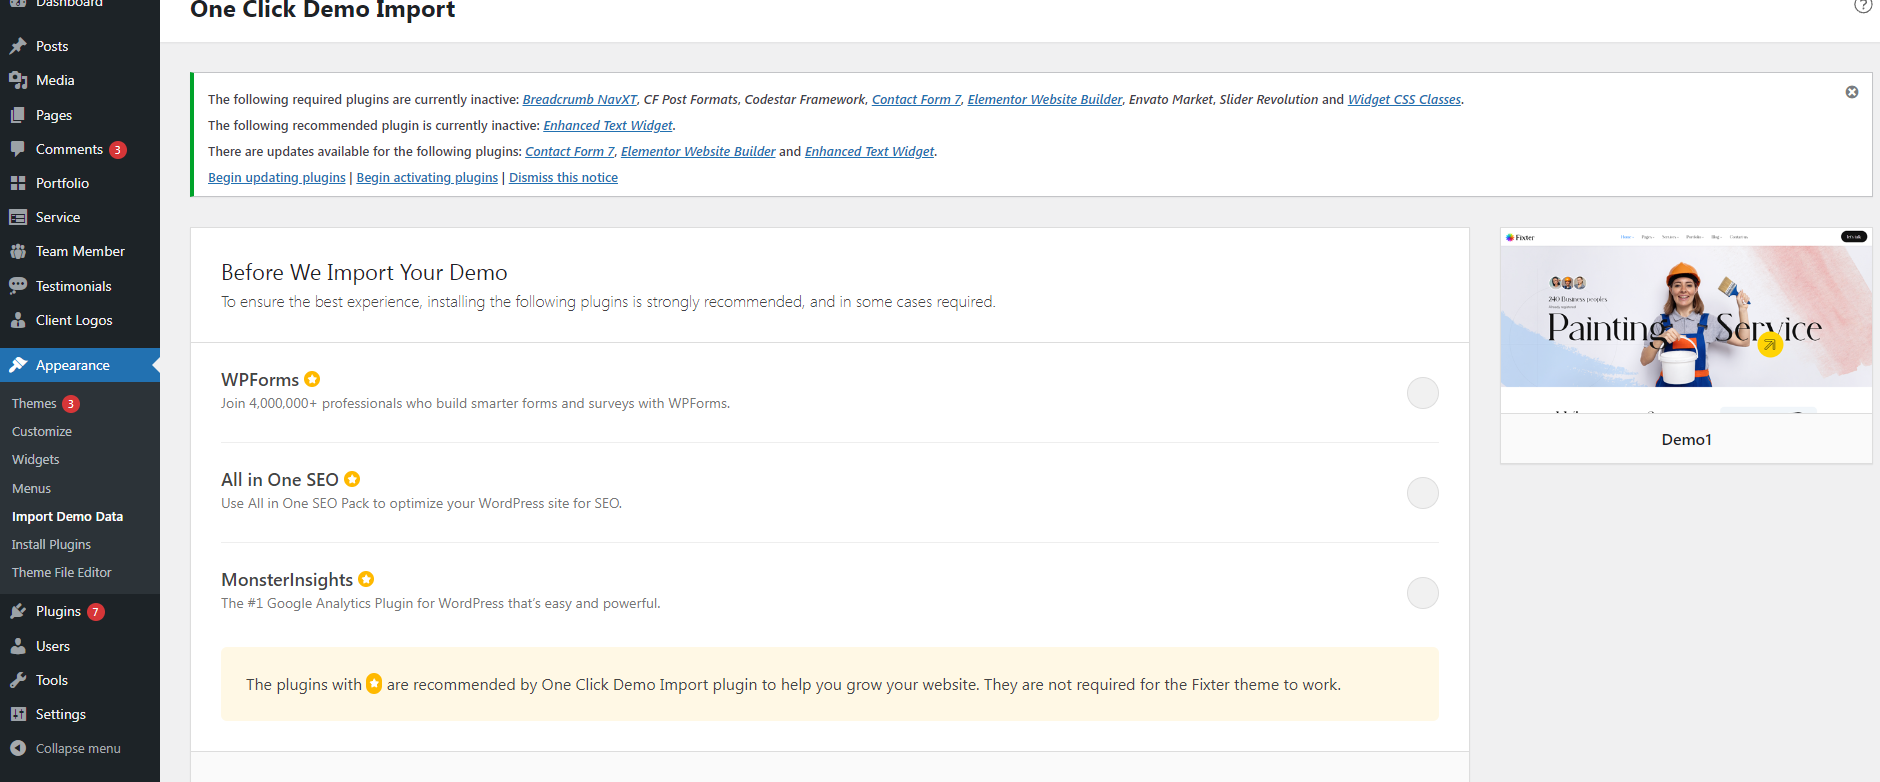Screen dimensions: 1880x782
Task: Click the Posts pin icon
Action: 18,46
